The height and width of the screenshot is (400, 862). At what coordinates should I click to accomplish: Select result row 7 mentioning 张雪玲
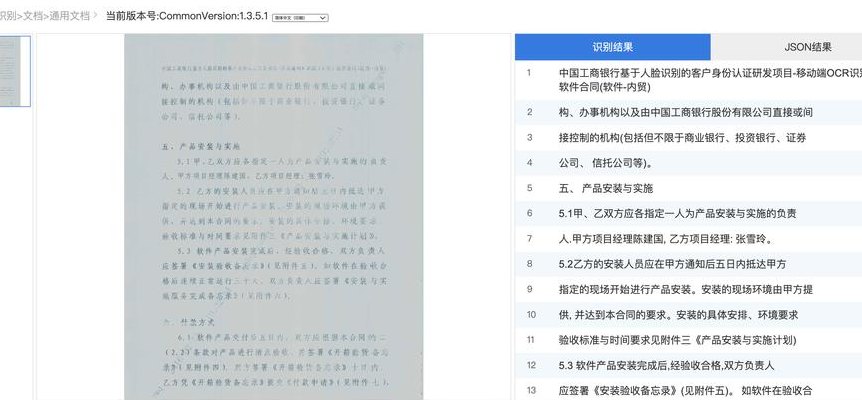688,239
